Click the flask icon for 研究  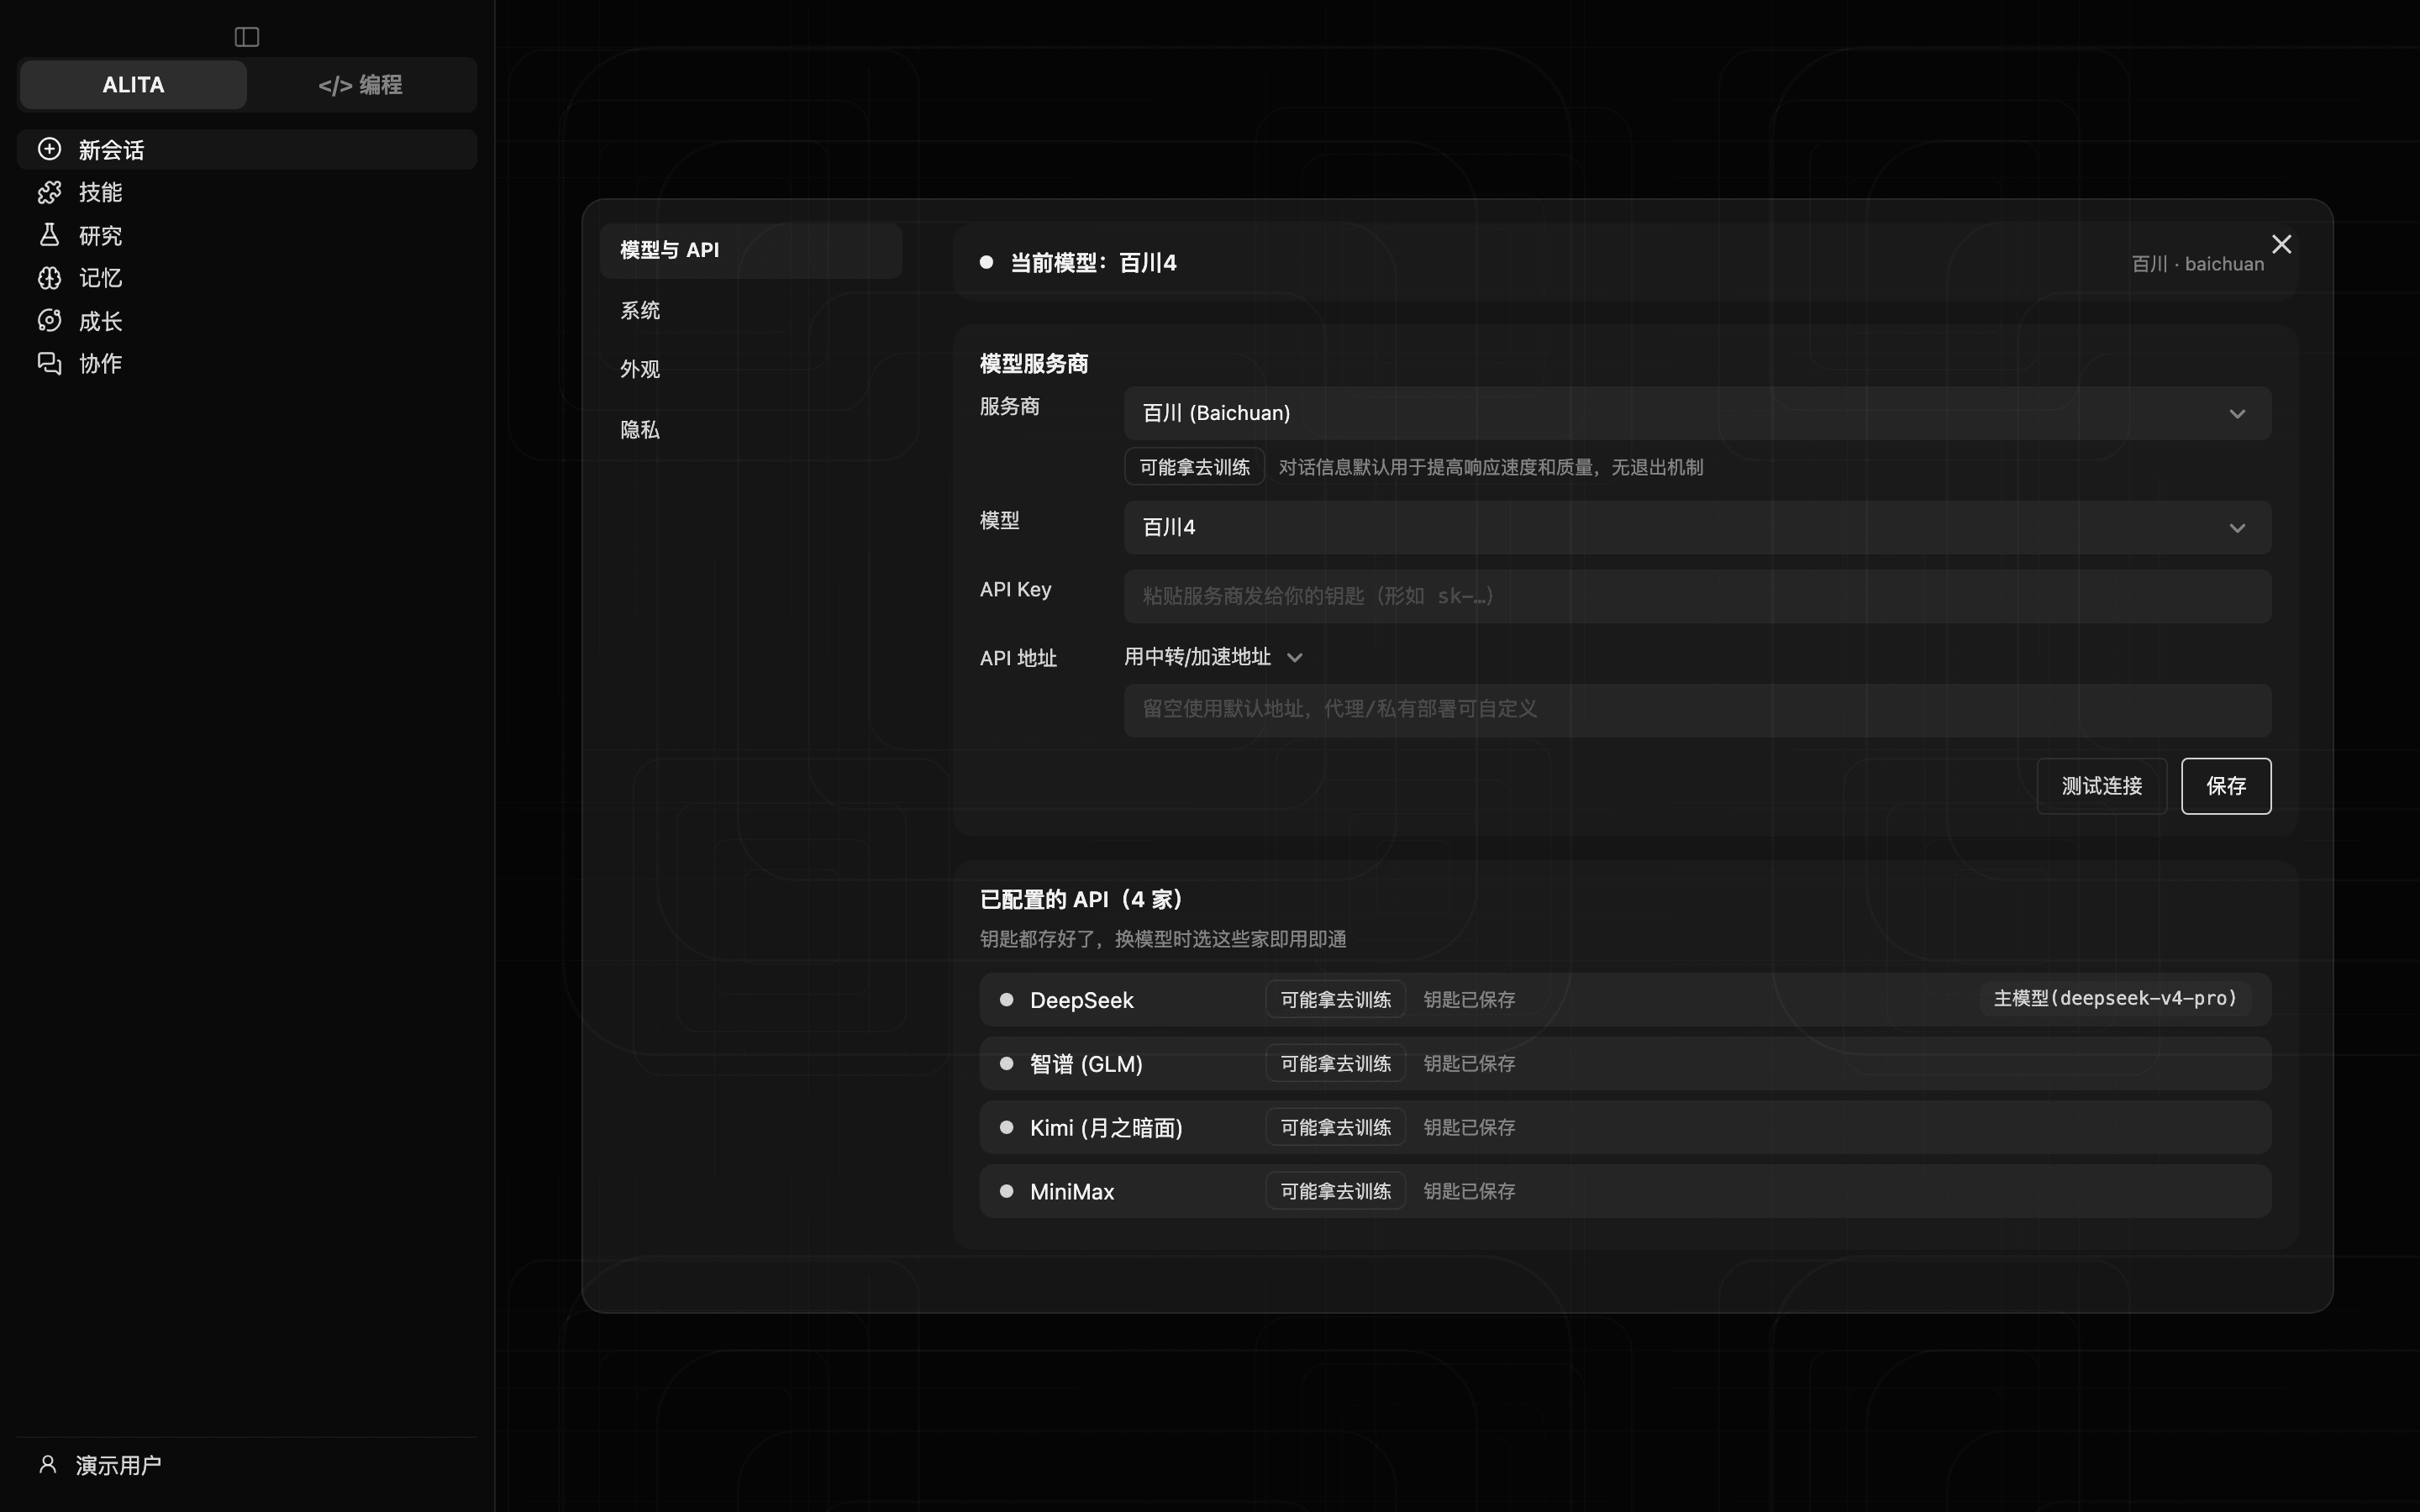[x=49, y=235]
